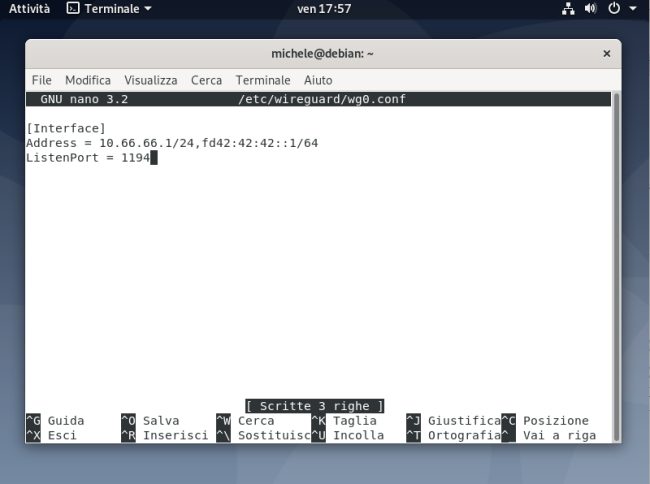This screenshot has width=650, height=484.
Task: Click the michele@debian: ~ window title
Action: (x=323, y=53)
